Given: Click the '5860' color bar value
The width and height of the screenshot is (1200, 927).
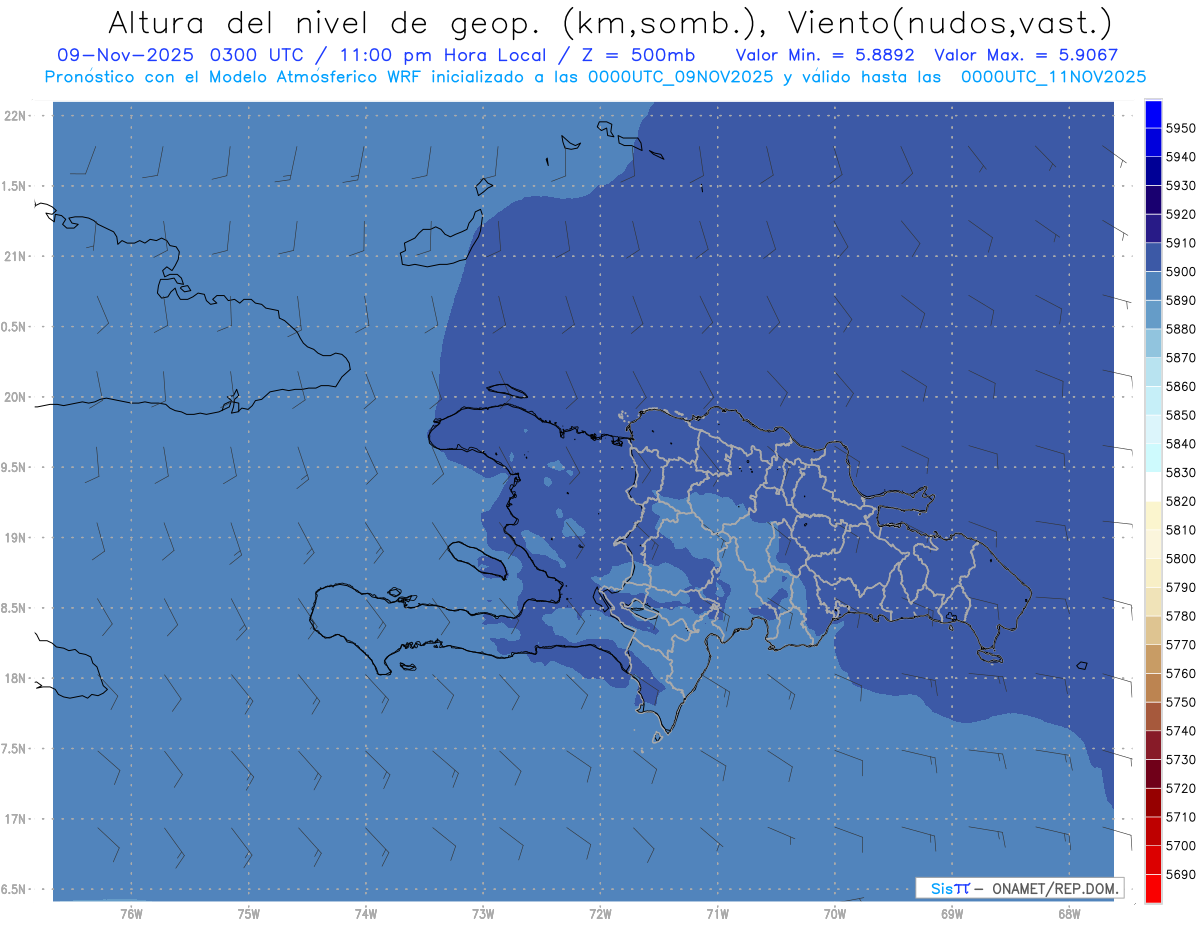Looking at the screenshot, I should pyautogui.click(x=1181, y=386).
